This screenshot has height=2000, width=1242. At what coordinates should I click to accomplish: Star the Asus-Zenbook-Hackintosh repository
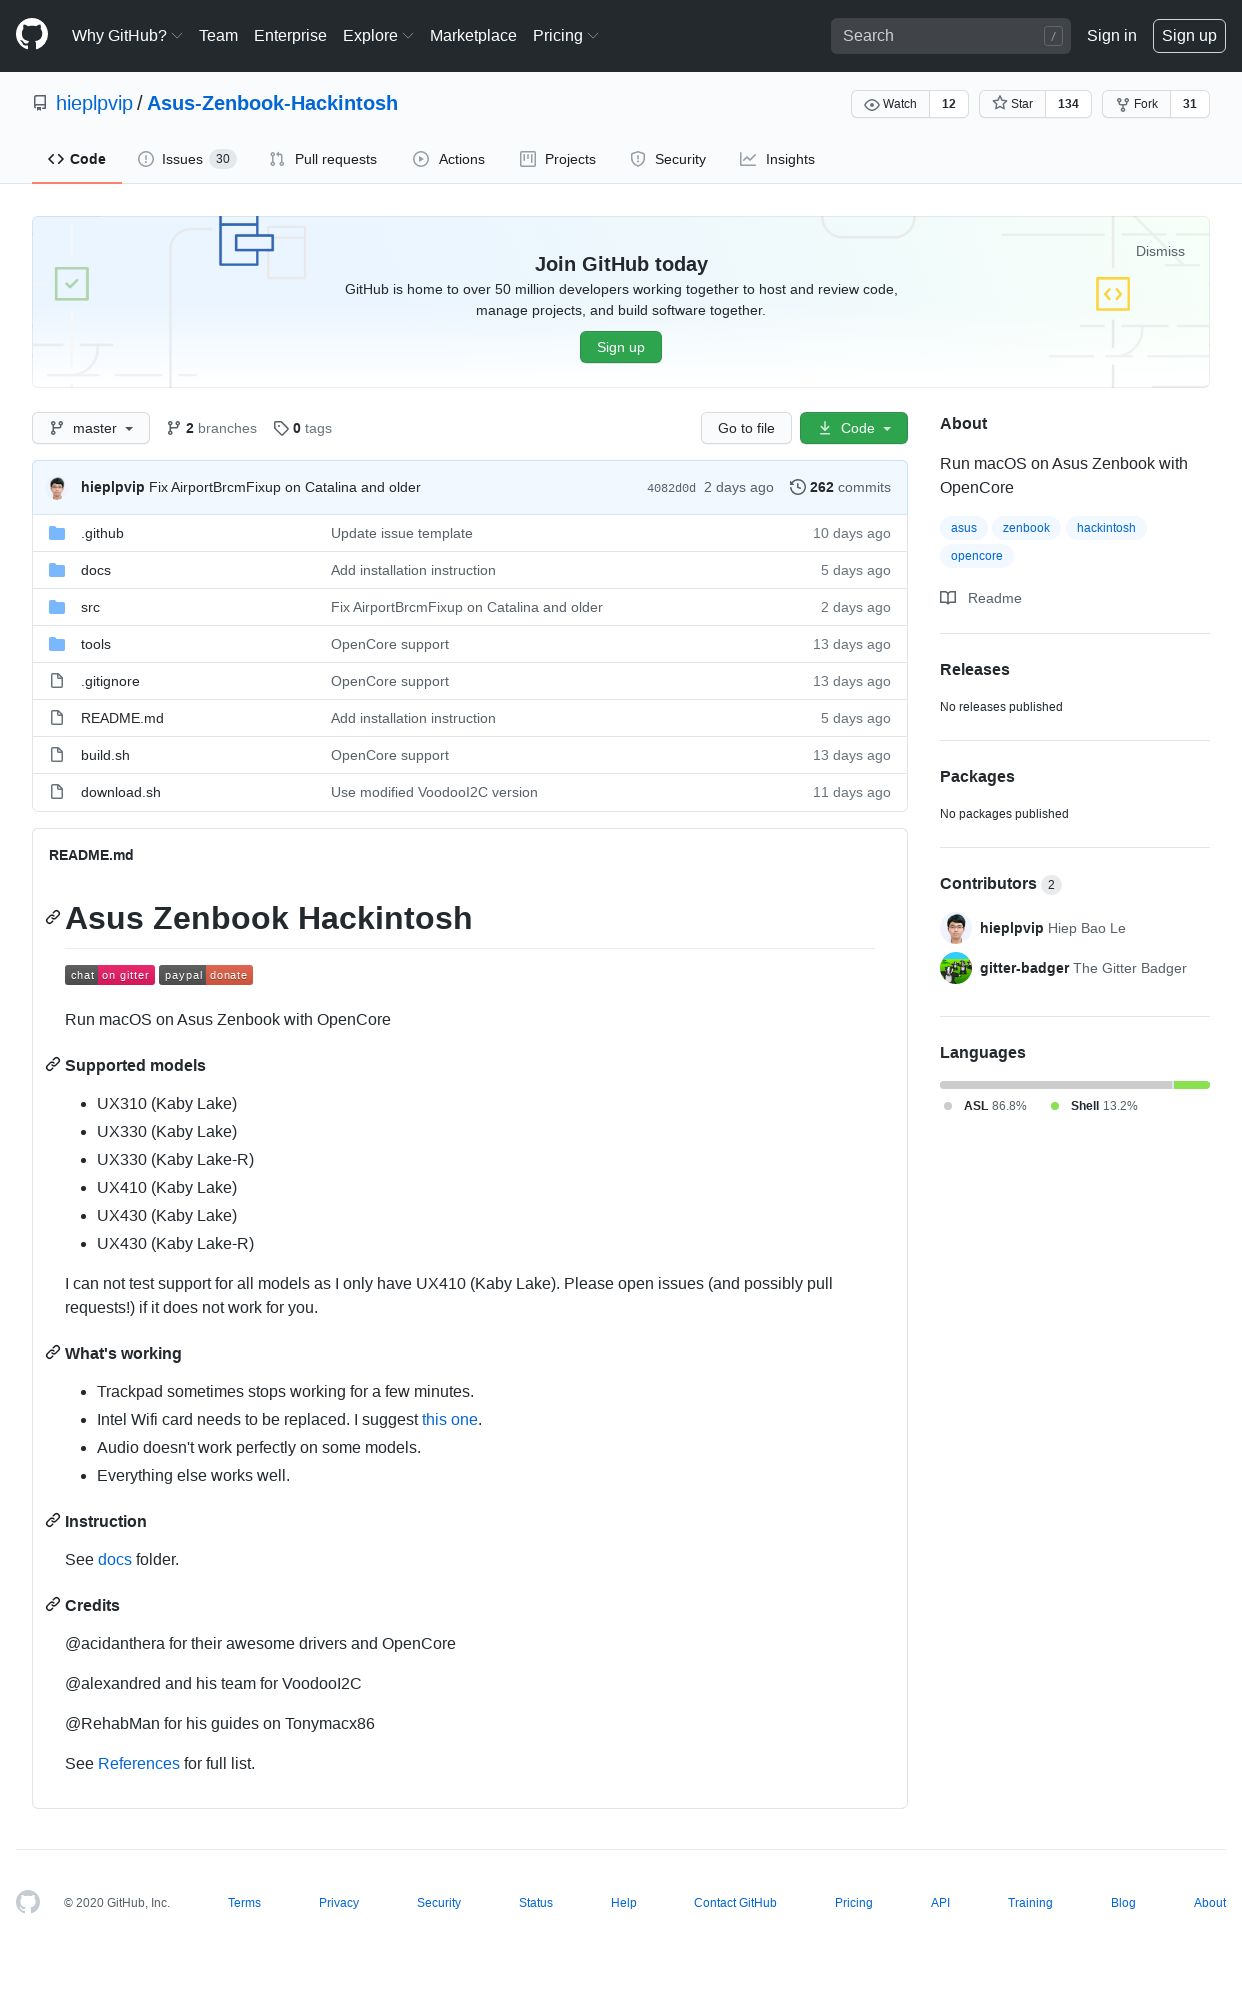(x=1013, y=104)
